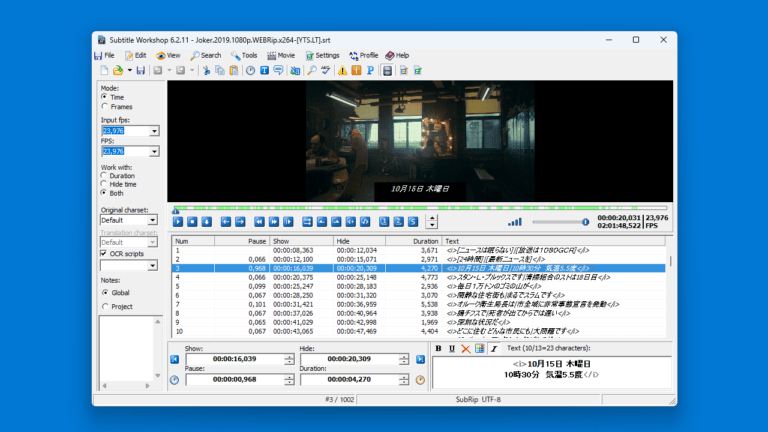Expand the FPS dropdown
Screen dimensions: 768x432
pyautogui.click(x=154, y=151)
